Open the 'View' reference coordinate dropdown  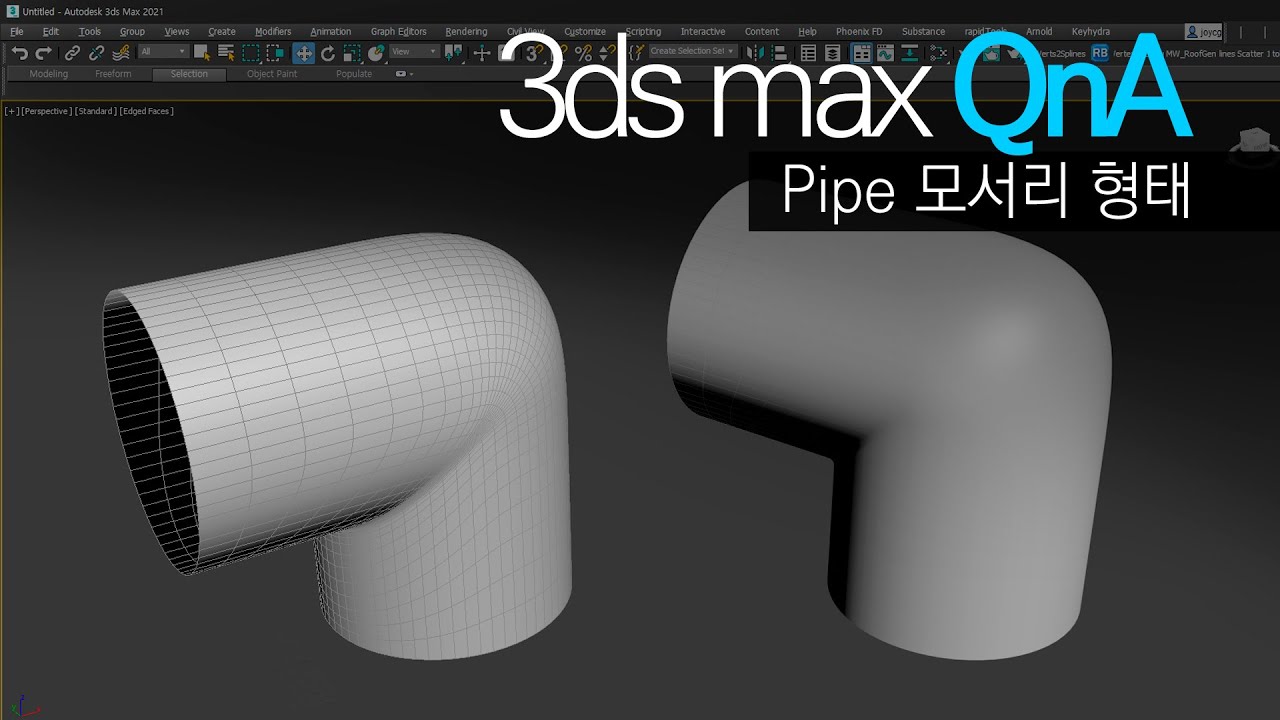[413, 52]
